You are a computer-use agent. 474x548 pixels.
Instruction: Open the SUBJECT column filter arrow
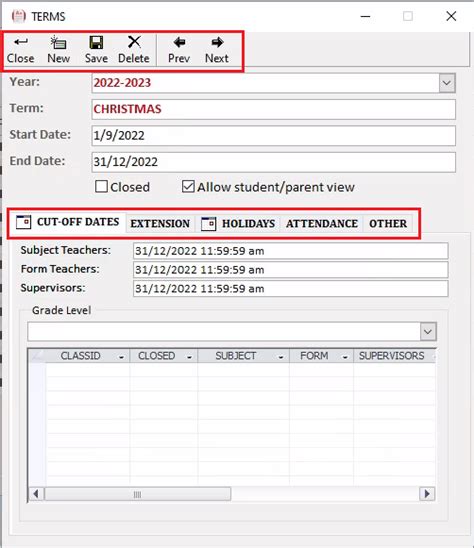pyautogui.click(x=281, y=357)
